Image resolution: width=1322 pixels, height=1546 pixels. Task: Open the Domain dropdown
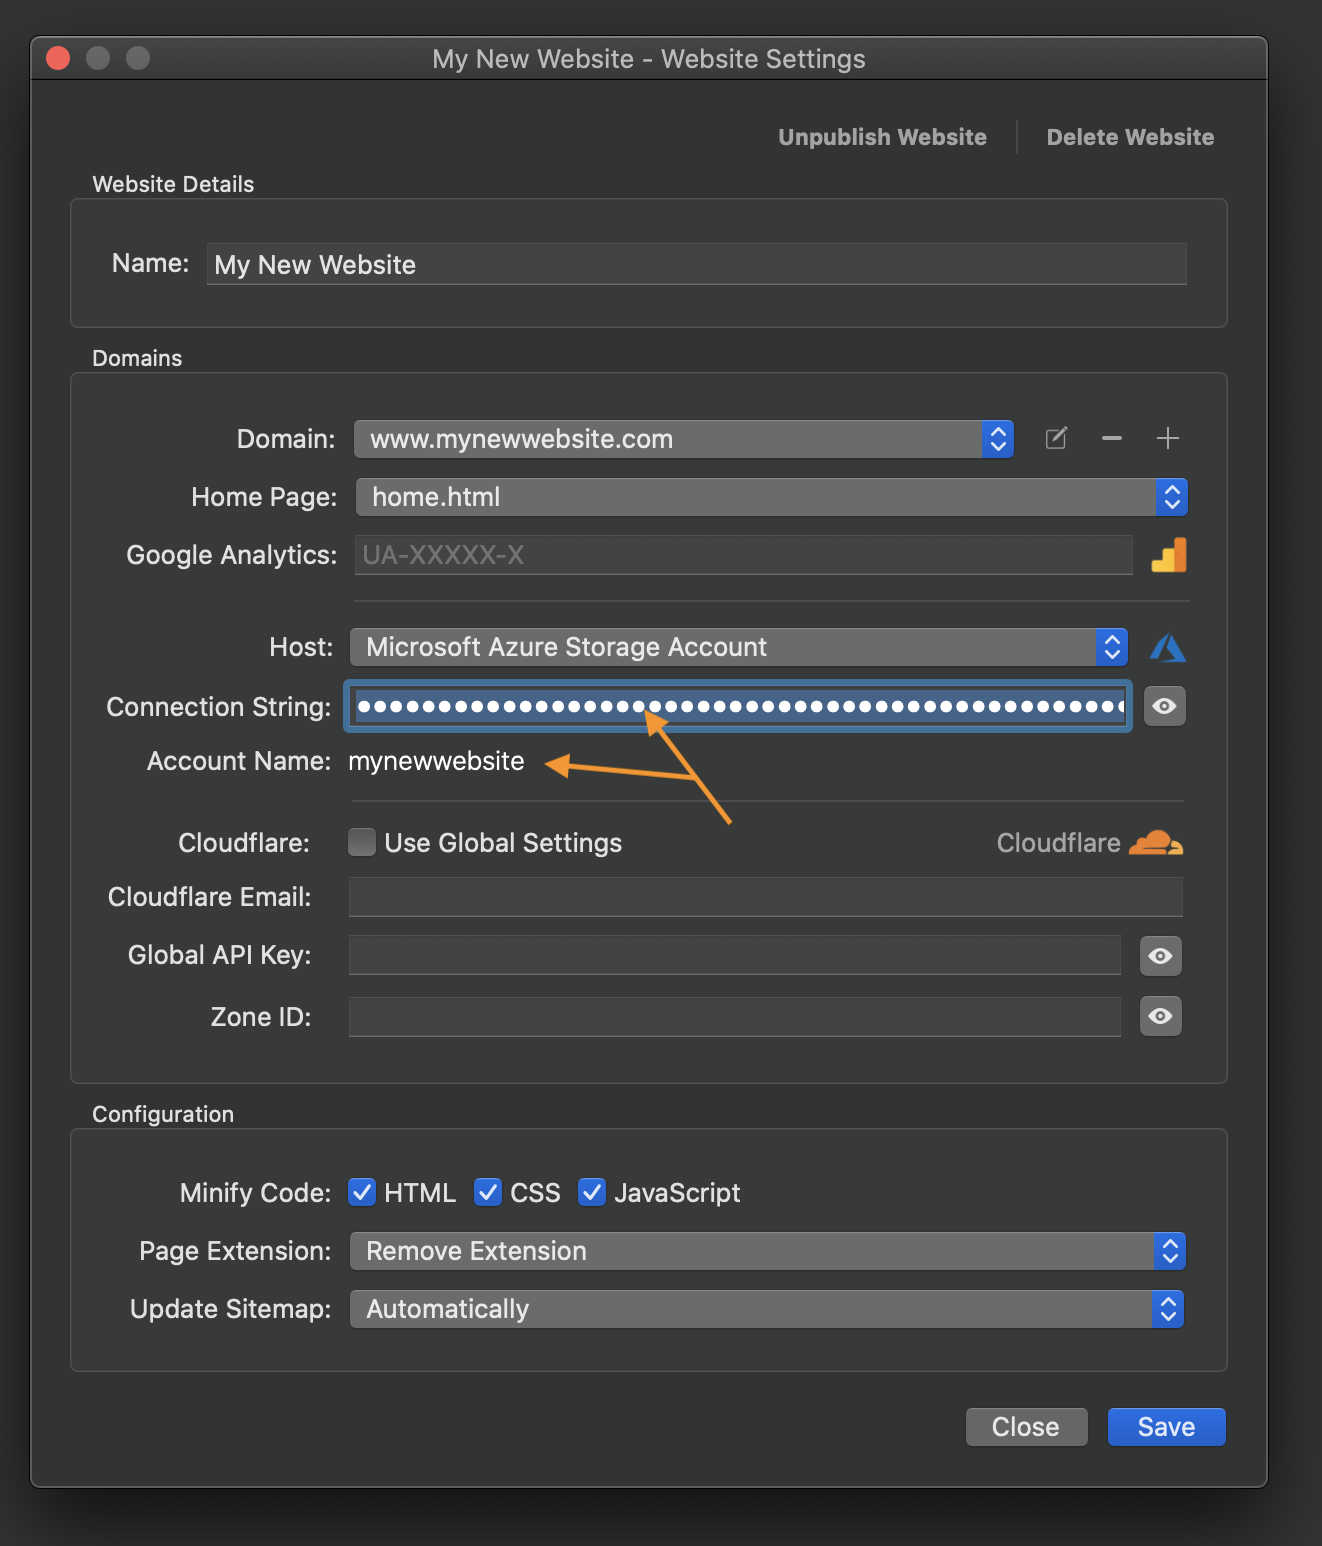(x=684, y=439)
